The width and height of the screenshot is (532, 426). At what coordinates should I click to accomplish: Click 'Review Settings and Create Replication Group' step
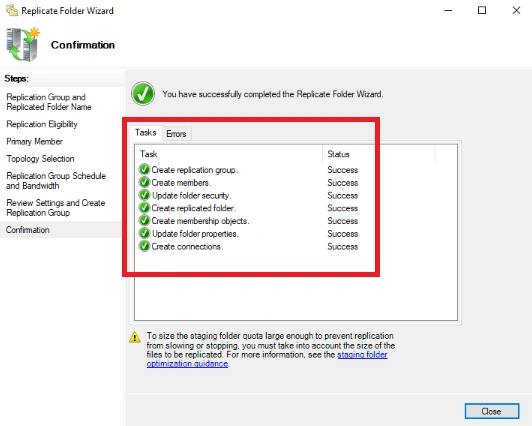[56, 208]
